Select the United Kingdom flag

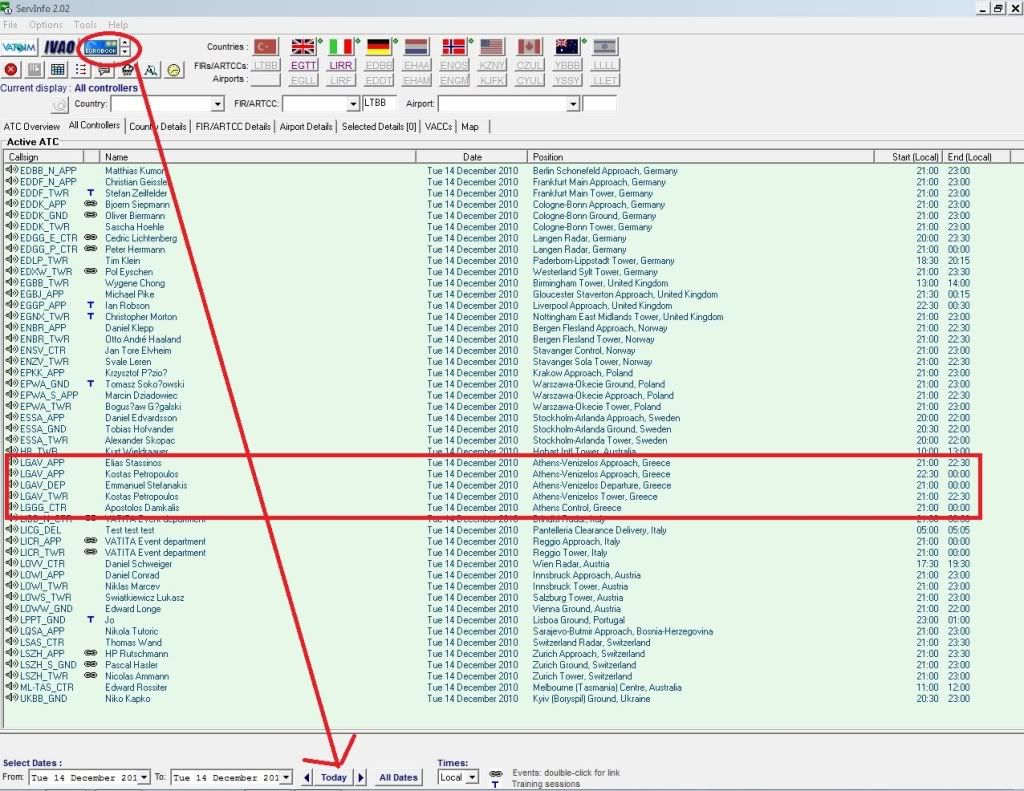303,47
